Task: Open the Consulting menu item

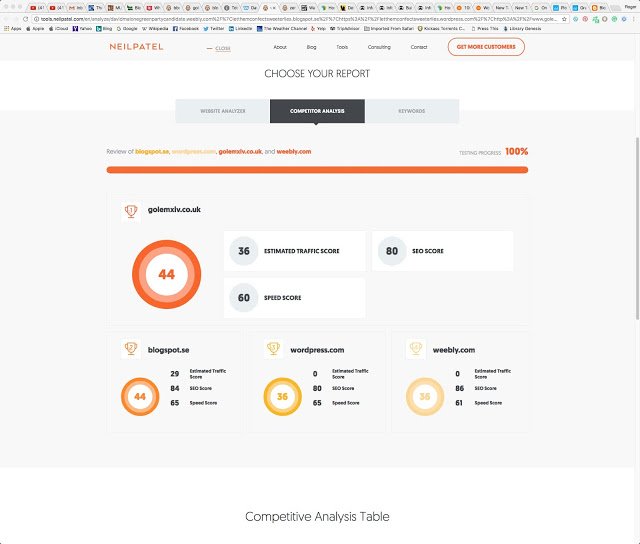Action: pos(379,47)
